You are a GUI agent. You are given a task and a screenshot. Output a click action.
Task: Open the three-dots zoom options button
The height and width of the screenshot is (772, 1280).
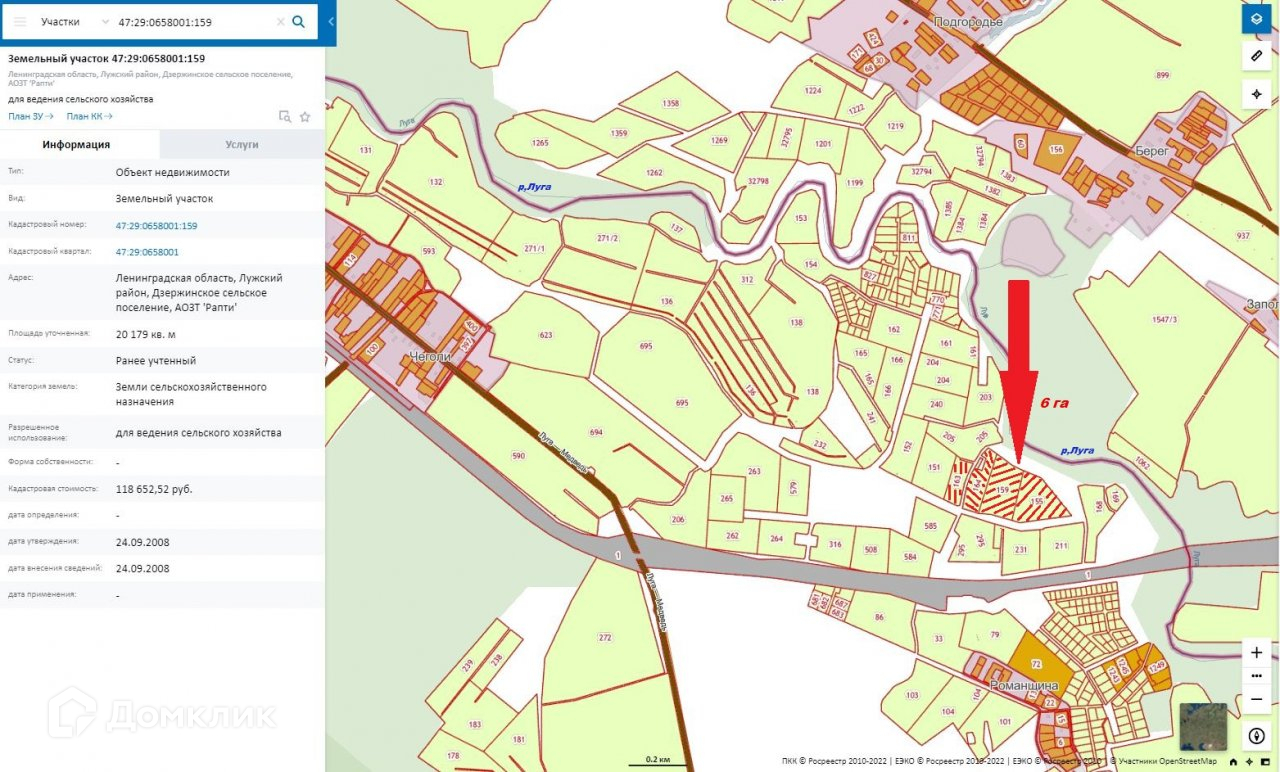coord(1257,675)
